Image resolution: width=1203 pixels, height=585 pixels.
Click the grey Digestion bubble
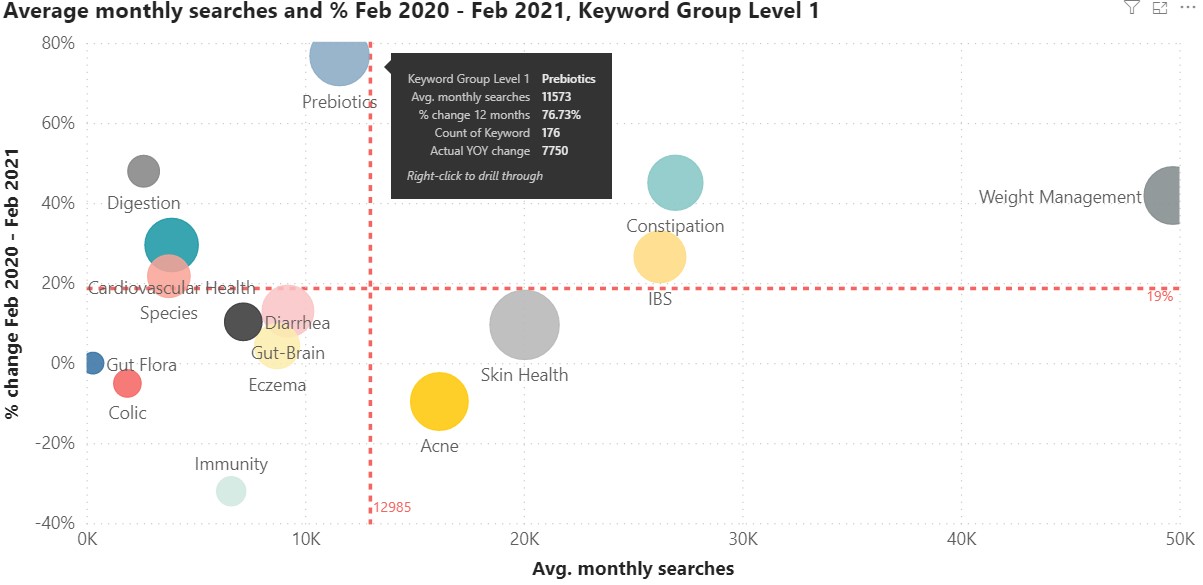[x=144, y=171]
